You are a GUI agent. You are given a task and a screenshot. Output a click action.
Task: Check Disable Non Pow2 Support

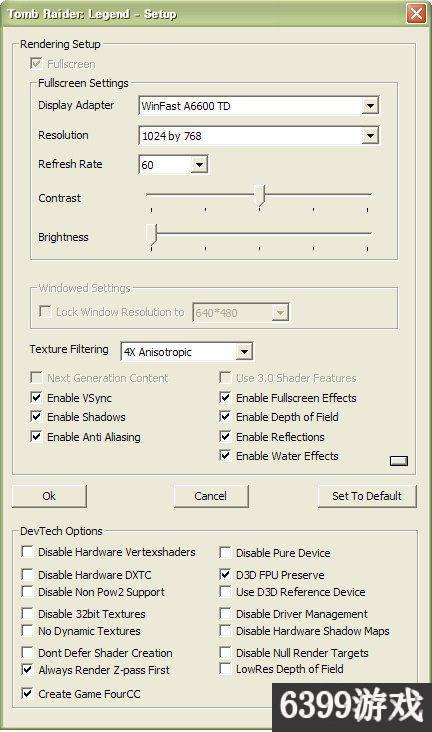(27, 591)
